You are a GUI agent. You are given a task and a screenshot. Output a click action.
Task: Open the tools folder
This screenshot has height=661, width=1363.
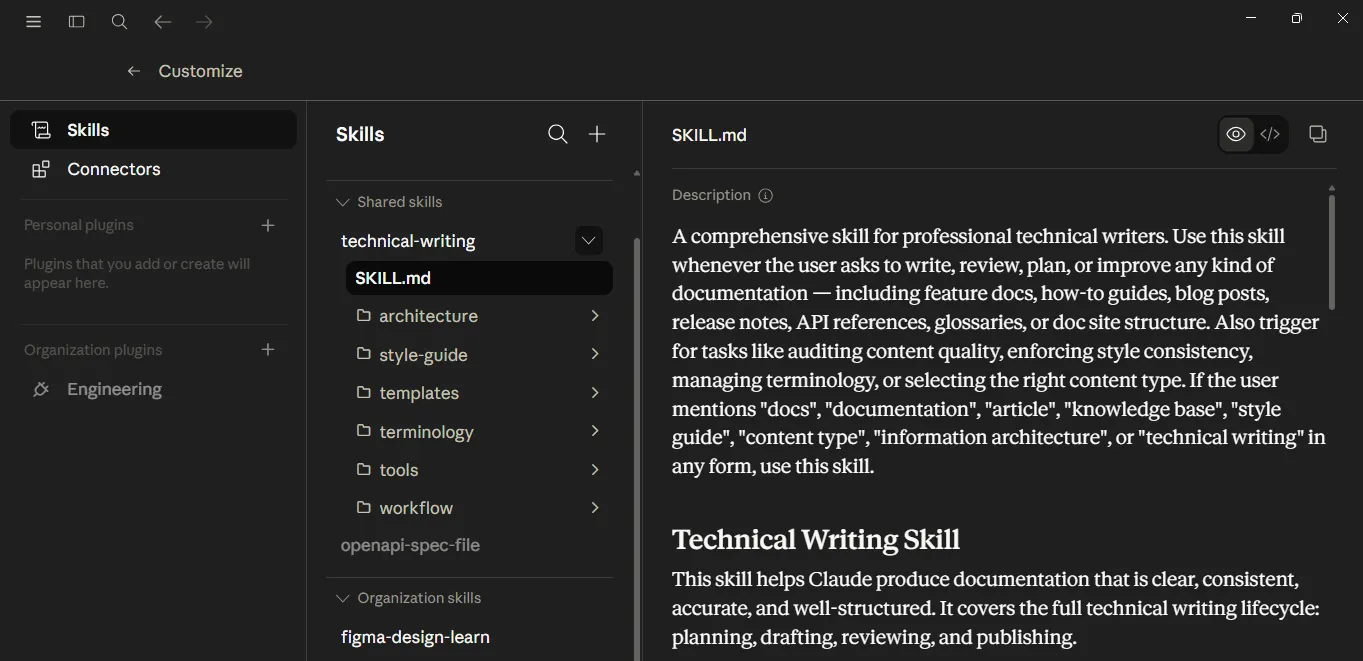click(479, 469)
